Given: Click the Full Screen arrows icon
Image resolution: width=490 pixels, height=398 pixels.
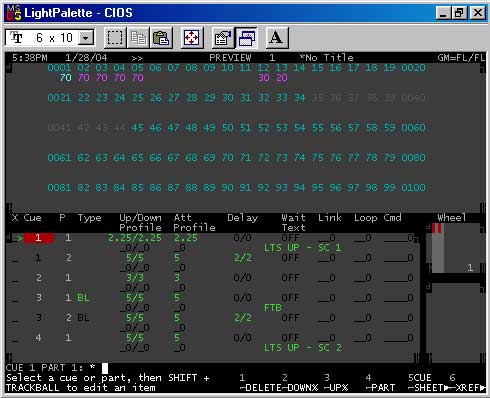Looking at the screenshot, I should tap(192, 38).
